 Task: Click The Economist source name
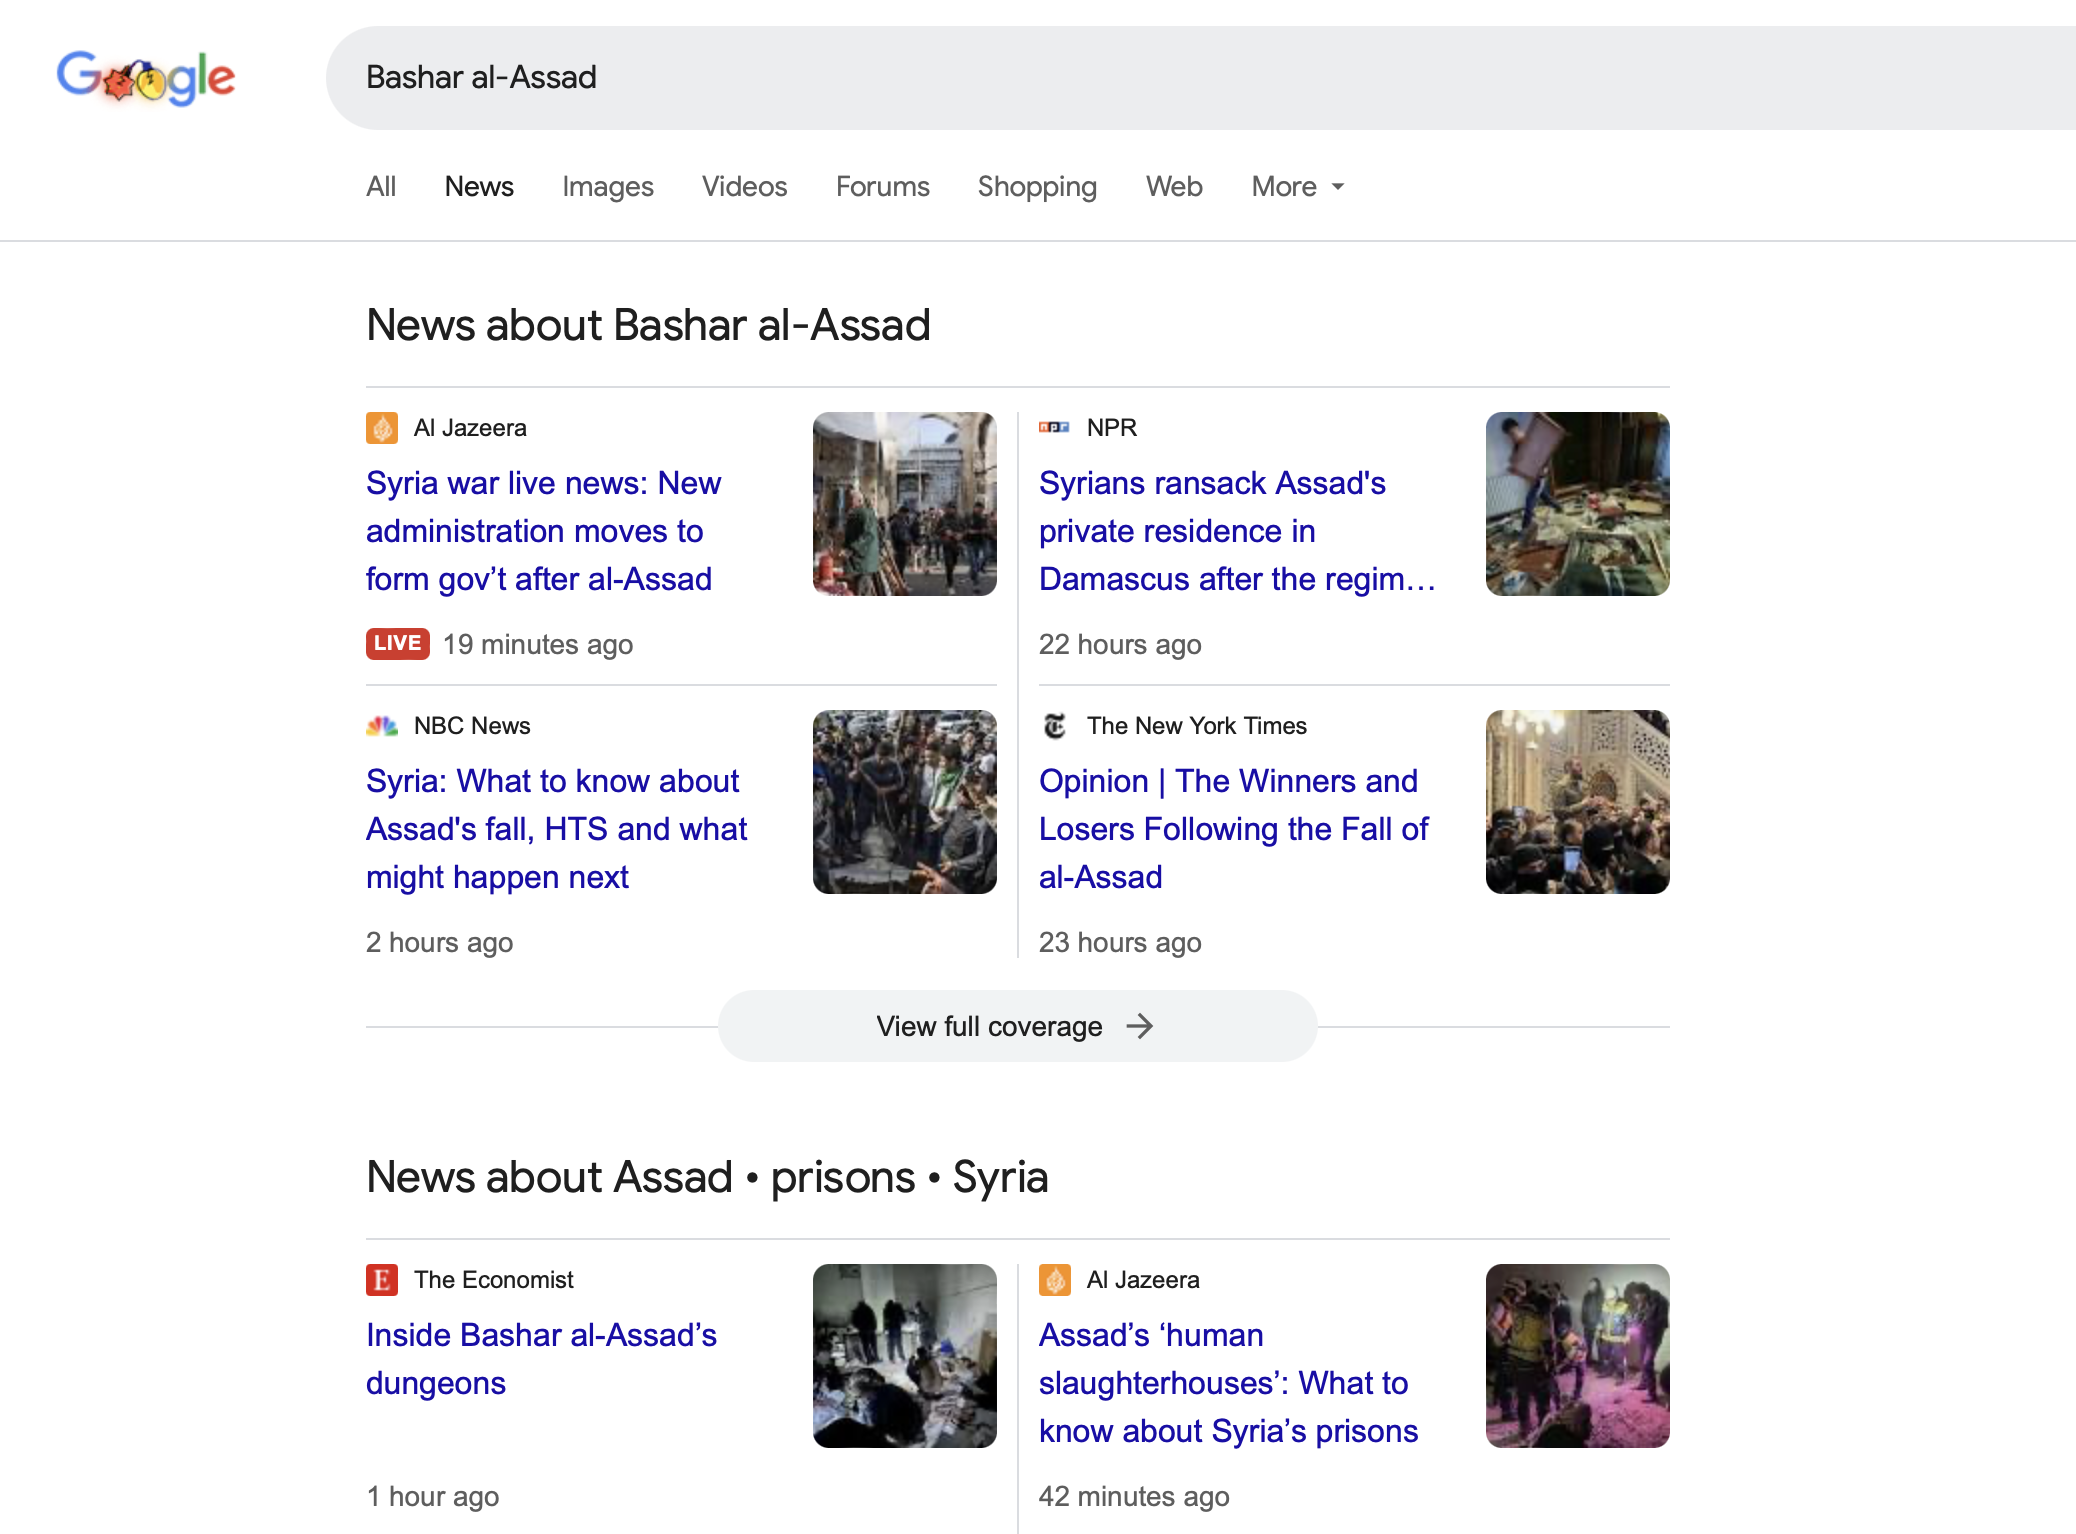(x=494, y=1280)
